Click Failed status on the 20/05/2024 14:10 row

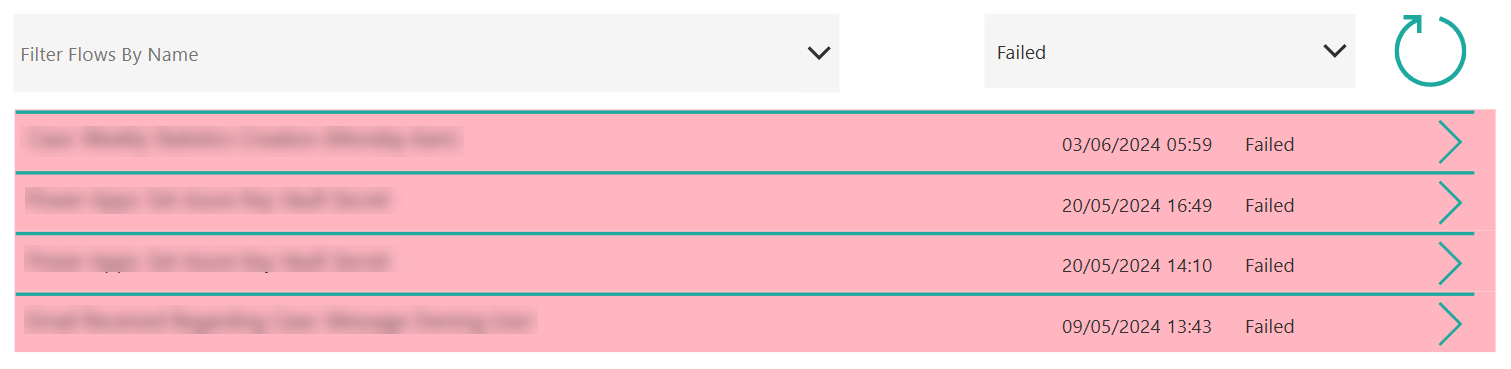pos(1270,266)
